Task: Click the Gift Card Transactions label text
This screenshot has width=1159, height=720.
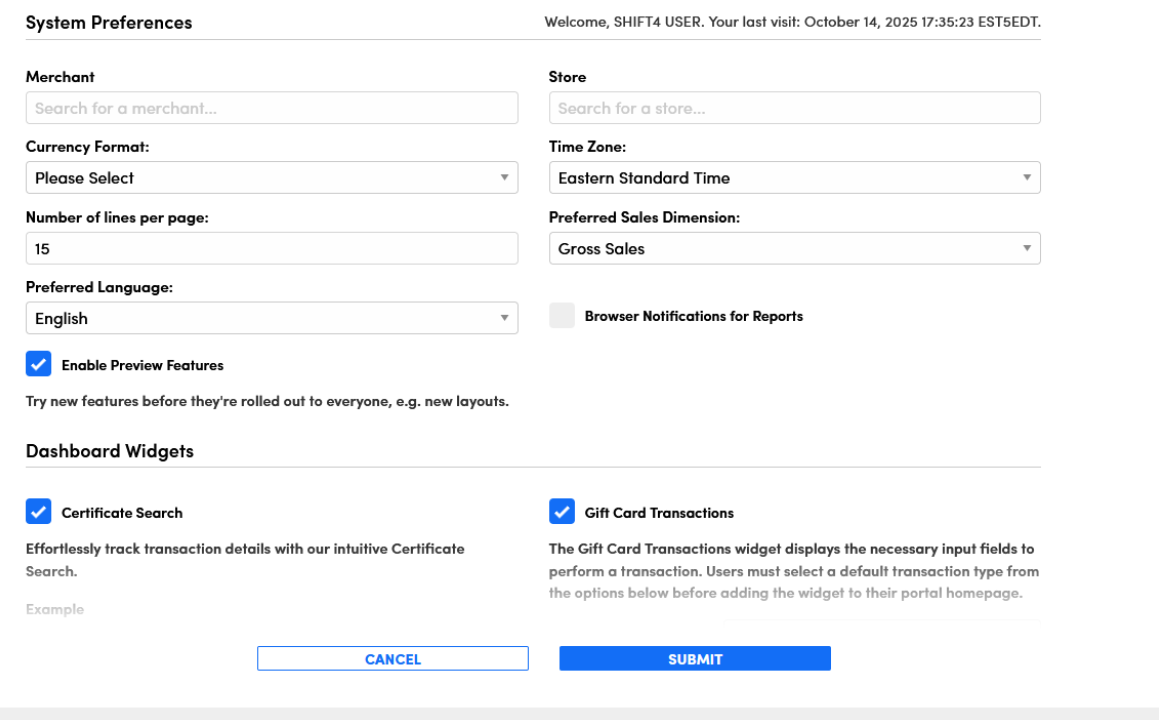Action: coord(659,513)
